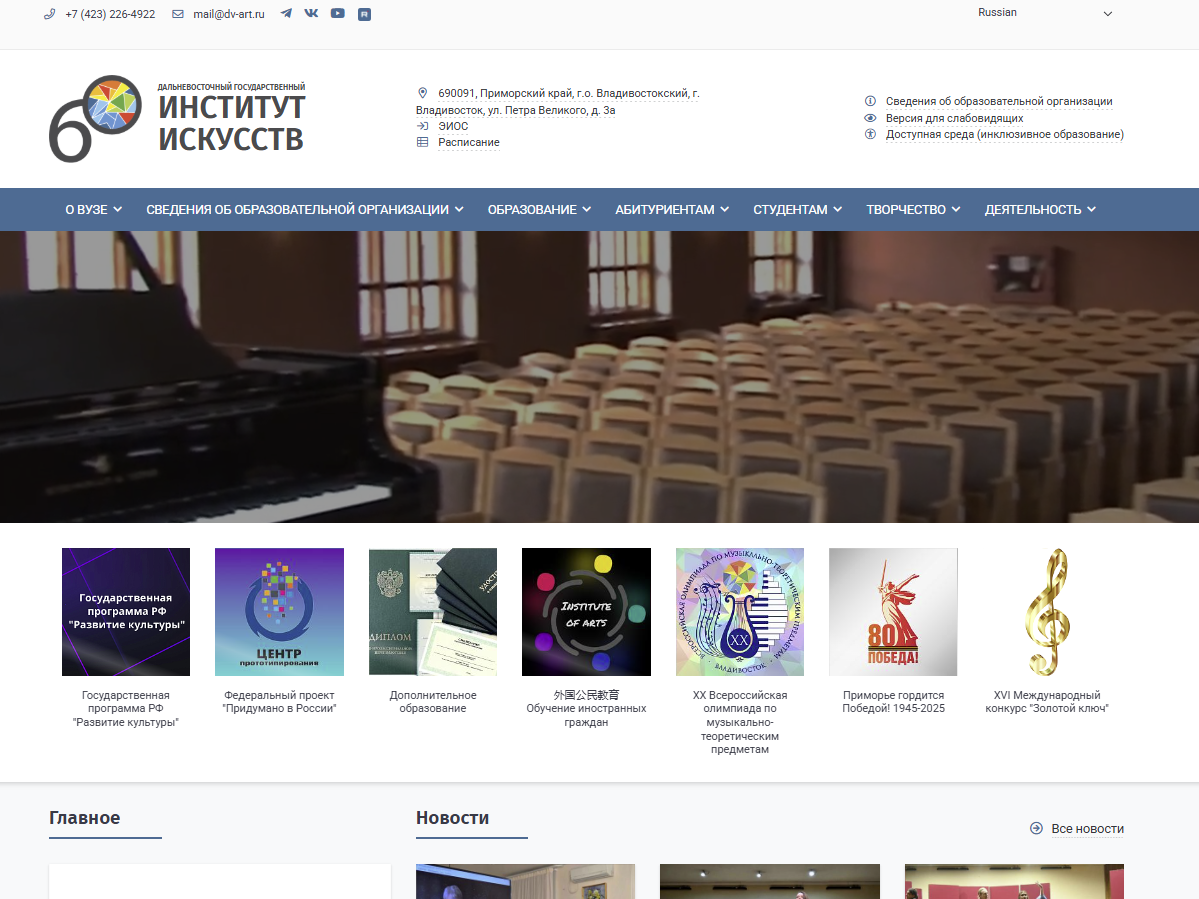
Task: Select the Дополнительное образование tile
Action: click(x=432, y=612)
